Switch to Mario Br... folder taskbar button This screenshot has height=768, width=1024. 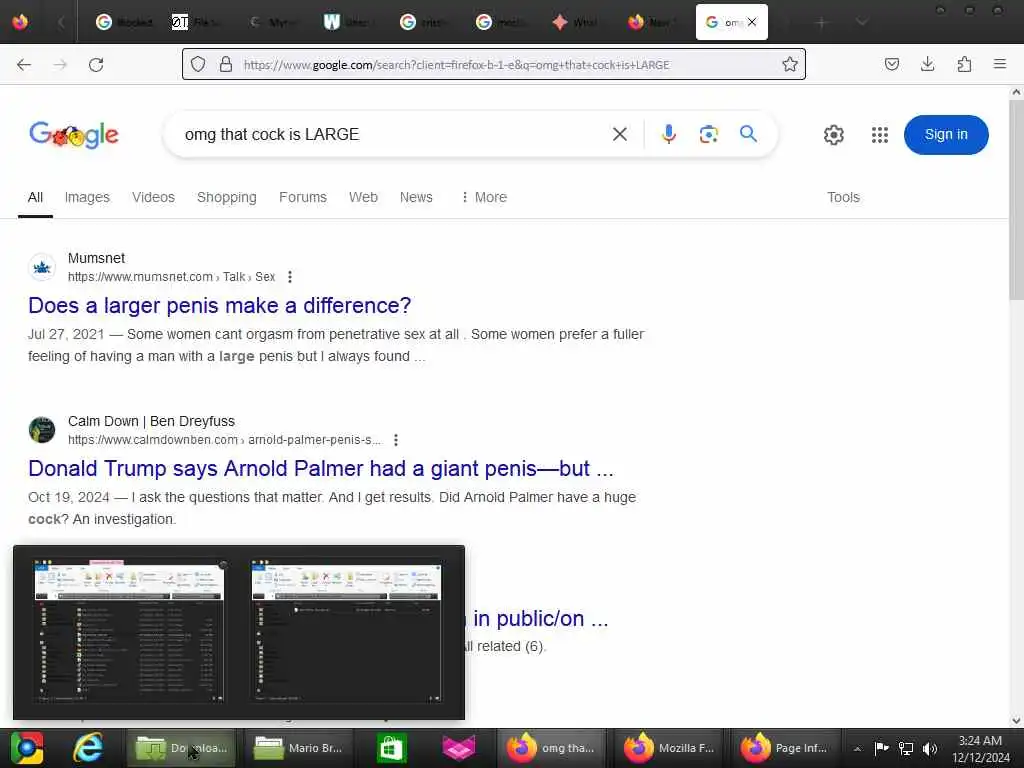[x=300, y=748]
